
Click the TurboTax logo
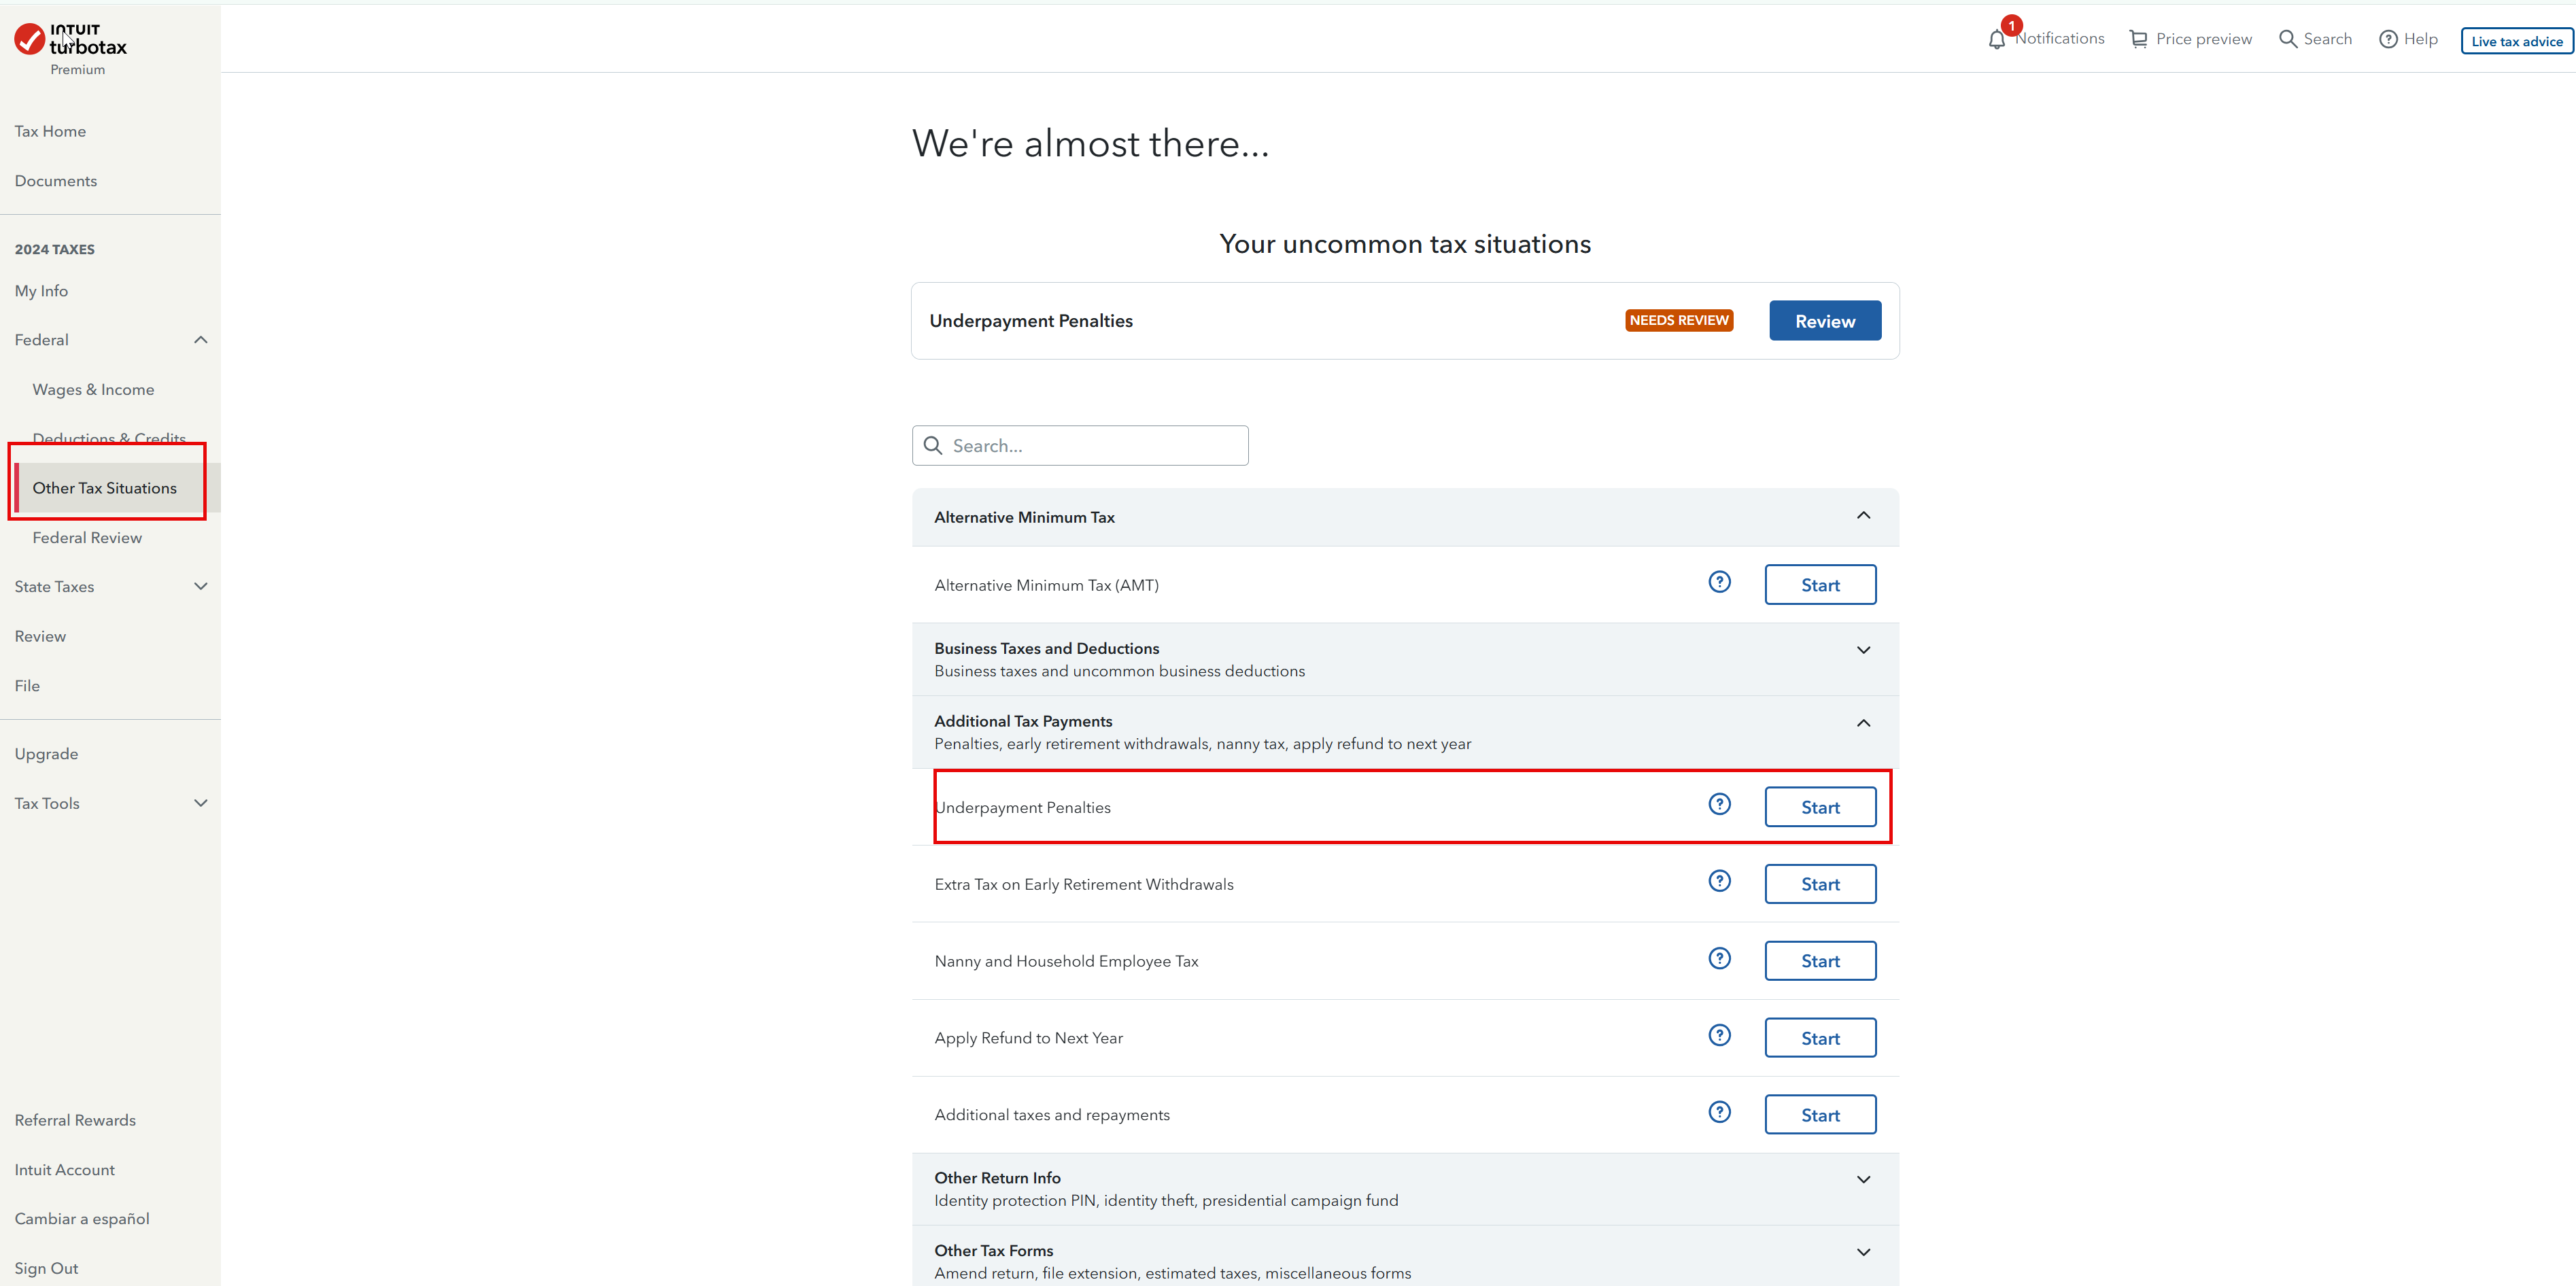[70, 41]
